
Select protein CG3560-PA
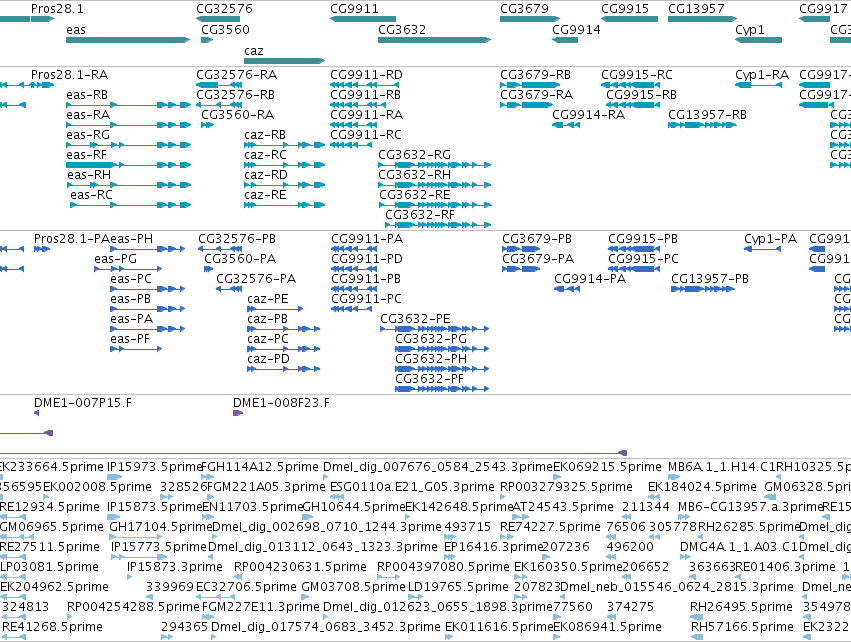pos(240,259)
